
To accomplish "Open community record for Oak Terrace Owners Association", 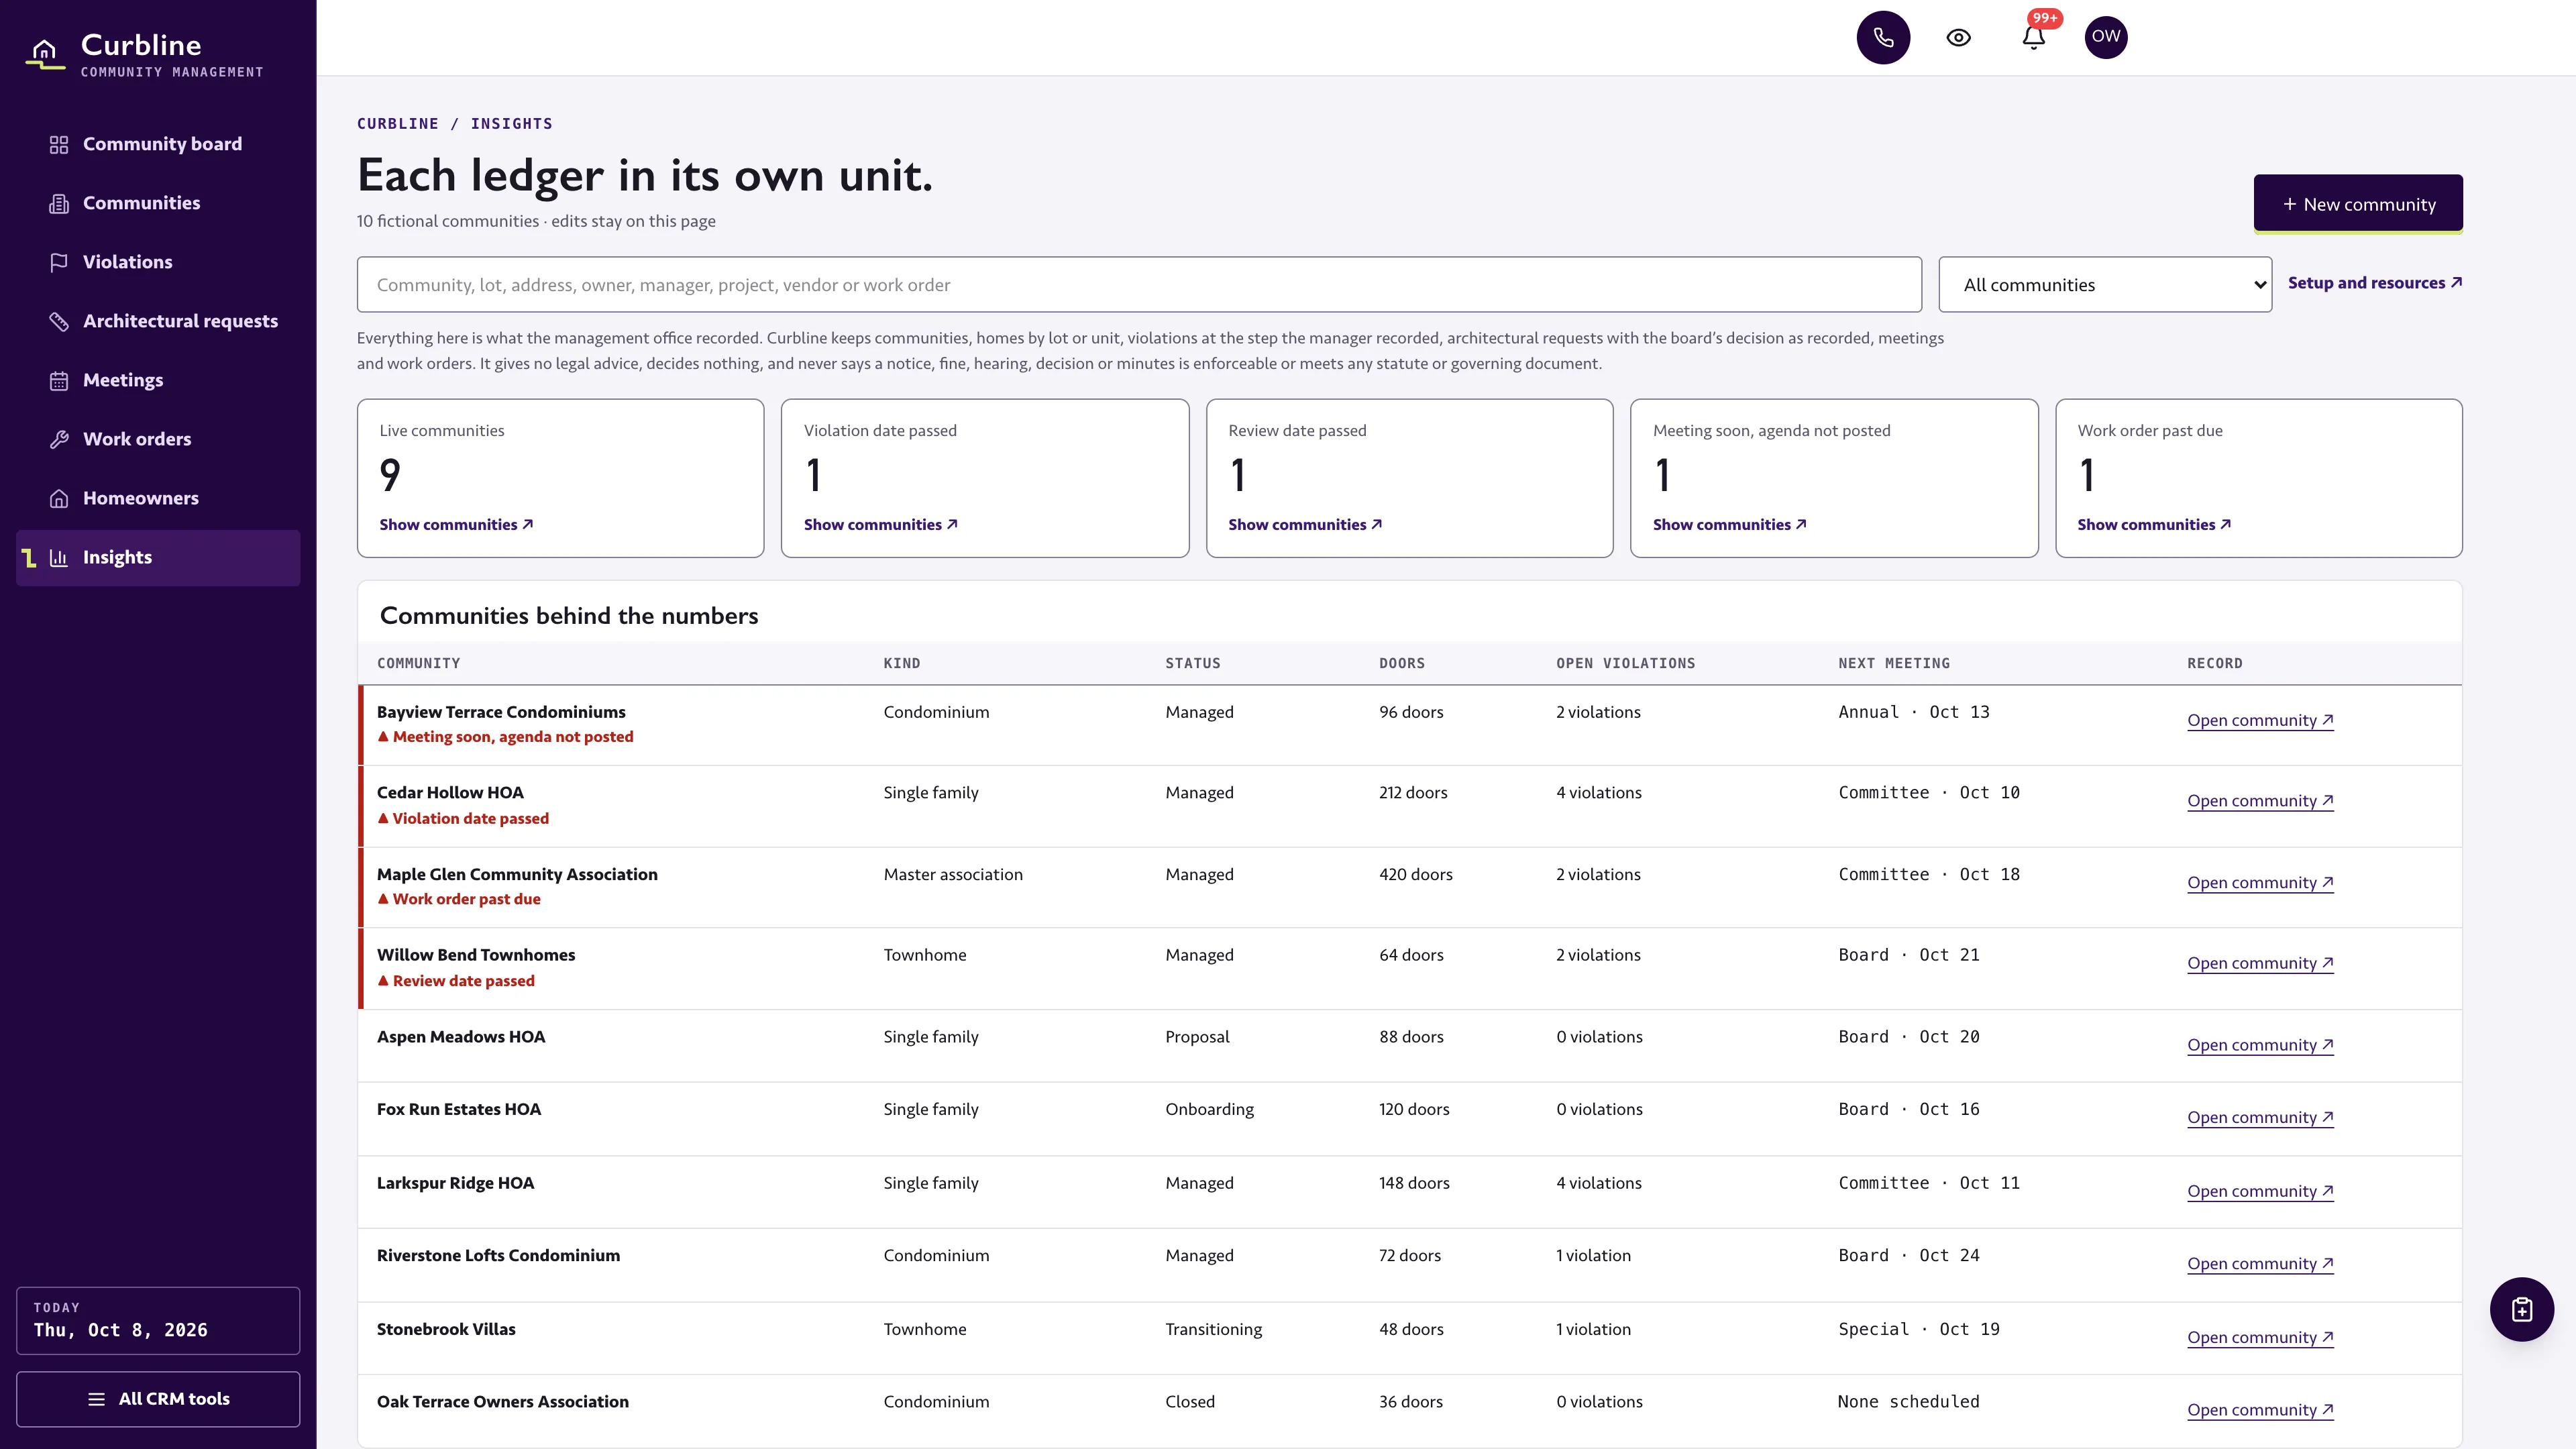I will coord(2260,1410).
